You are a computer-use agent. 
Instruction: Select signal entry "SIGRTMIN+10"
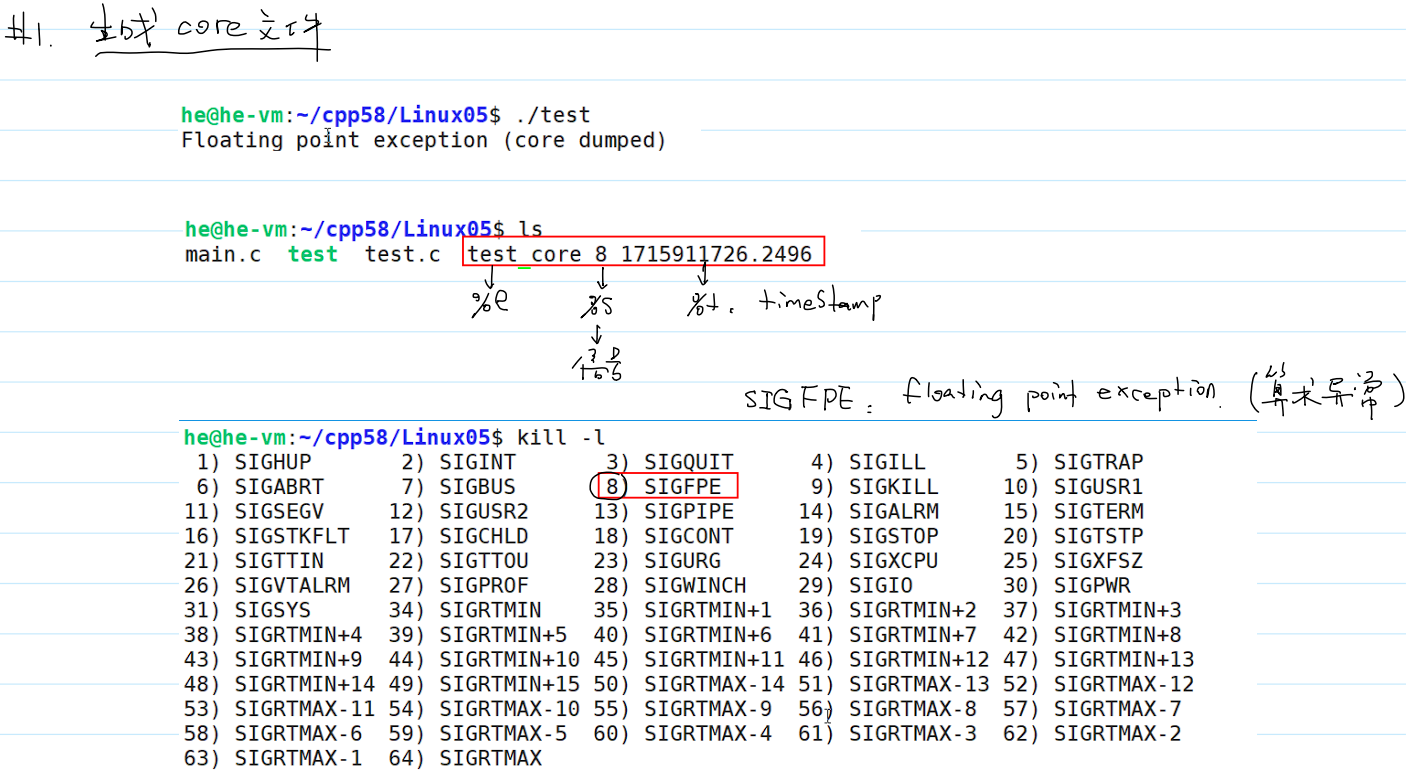coord(510,659)
